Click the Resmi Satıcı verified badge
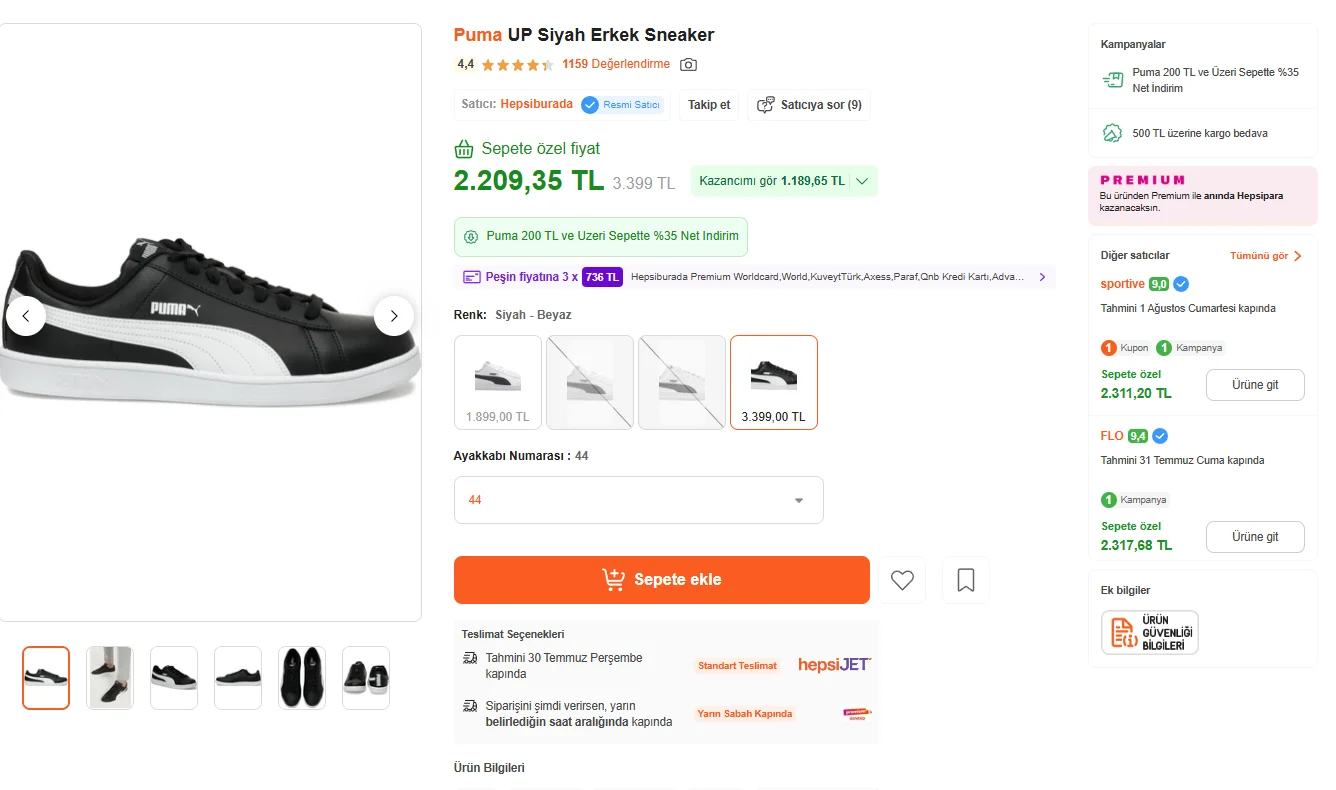 point(622,105)
